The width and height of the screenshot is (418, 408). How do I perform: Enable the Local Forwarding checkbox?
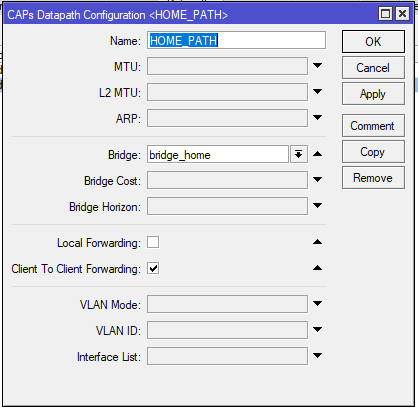(153, 242)
